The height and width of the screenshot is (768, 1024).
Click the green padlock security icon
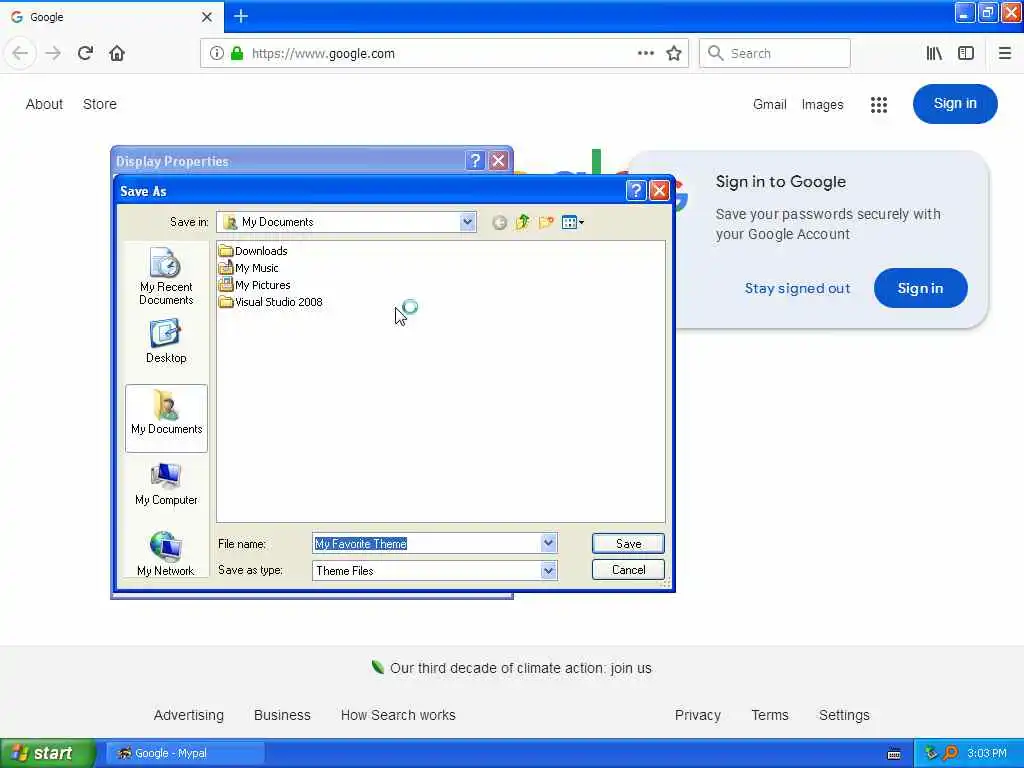click(x=237, y=54)
